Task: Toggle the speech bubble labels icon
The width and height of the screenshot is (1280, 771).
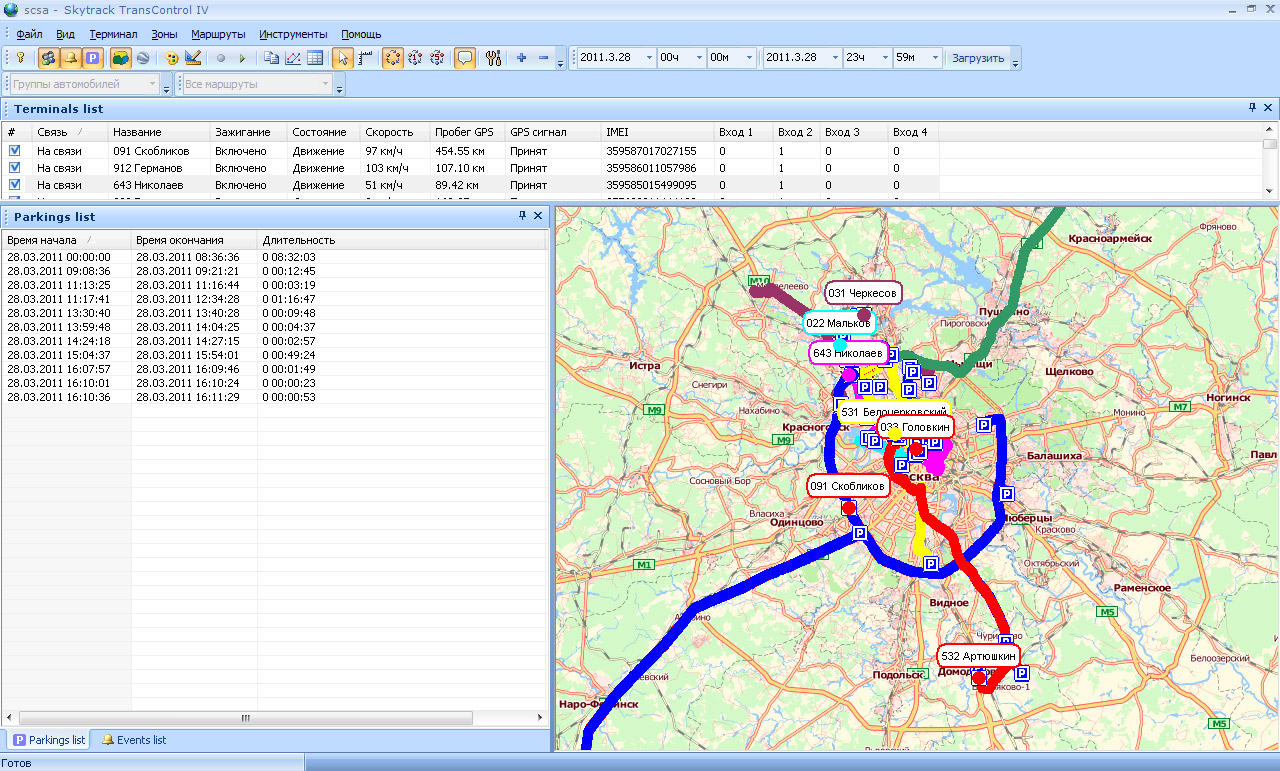Action: point(465,58)
